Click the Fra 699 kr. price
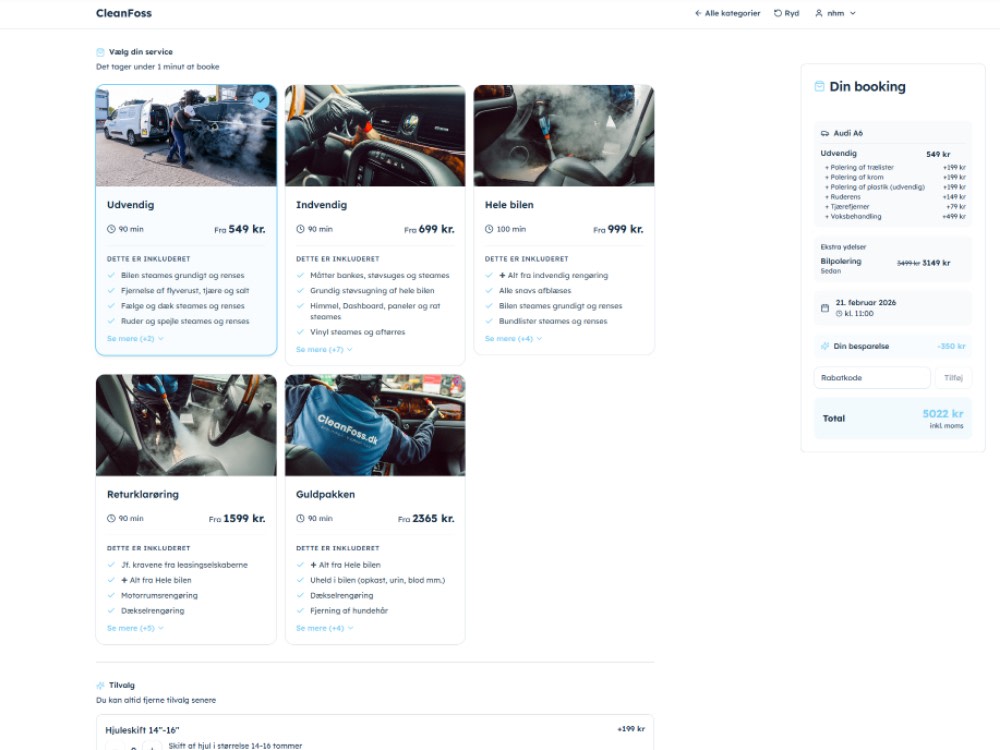1000x750 pixels. click(429, 229)
